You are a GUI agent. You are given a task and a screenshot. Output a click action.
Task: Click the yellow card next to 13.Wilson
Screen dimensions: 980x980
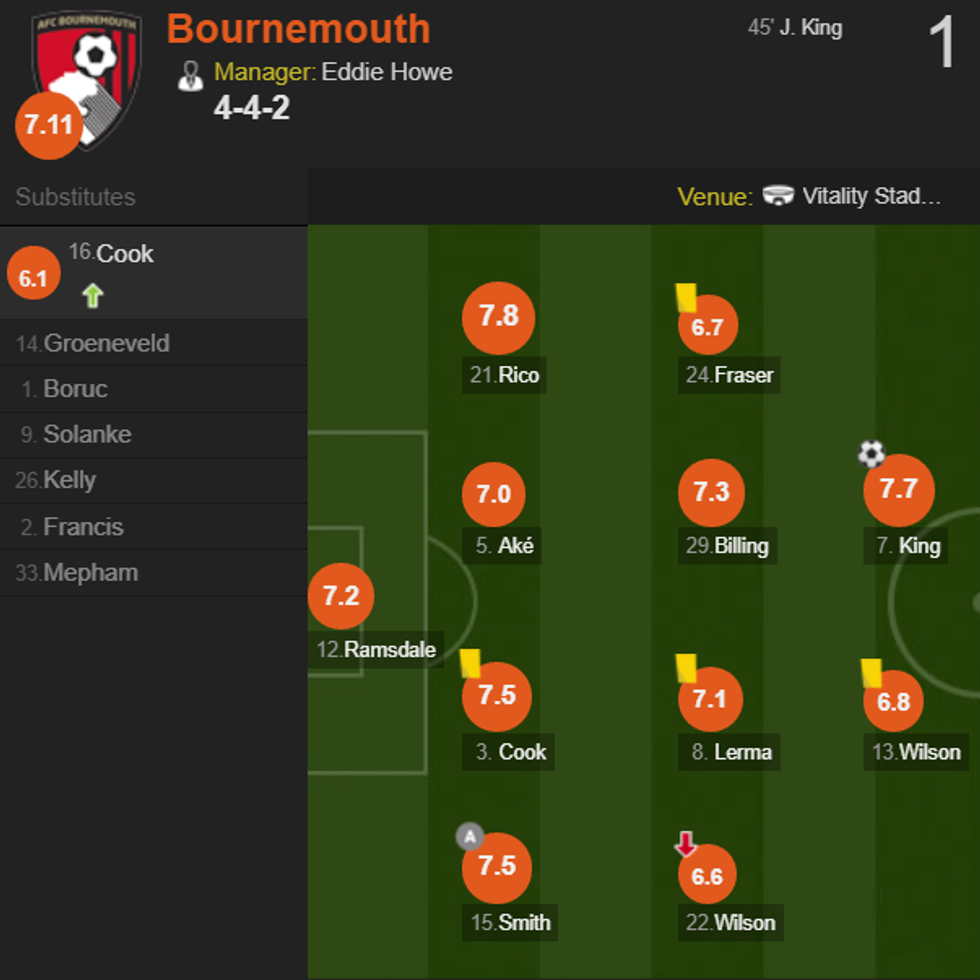coord(871,672)
